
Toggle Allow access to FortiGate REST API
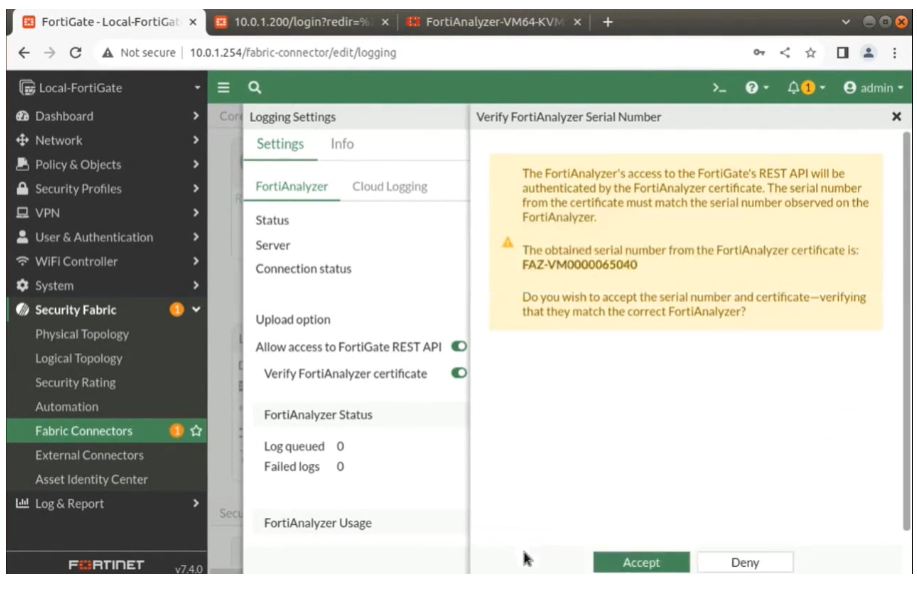458,346
